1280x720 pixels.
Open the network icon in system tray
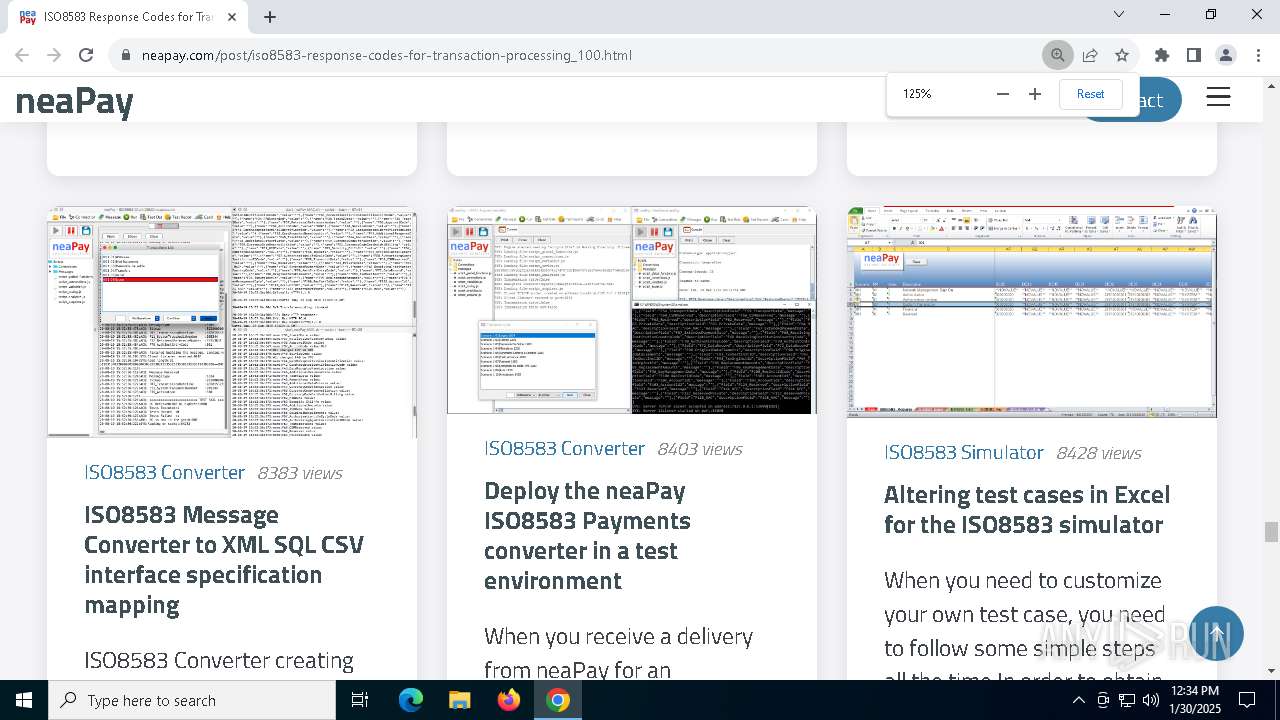(x=1127, y=700)
